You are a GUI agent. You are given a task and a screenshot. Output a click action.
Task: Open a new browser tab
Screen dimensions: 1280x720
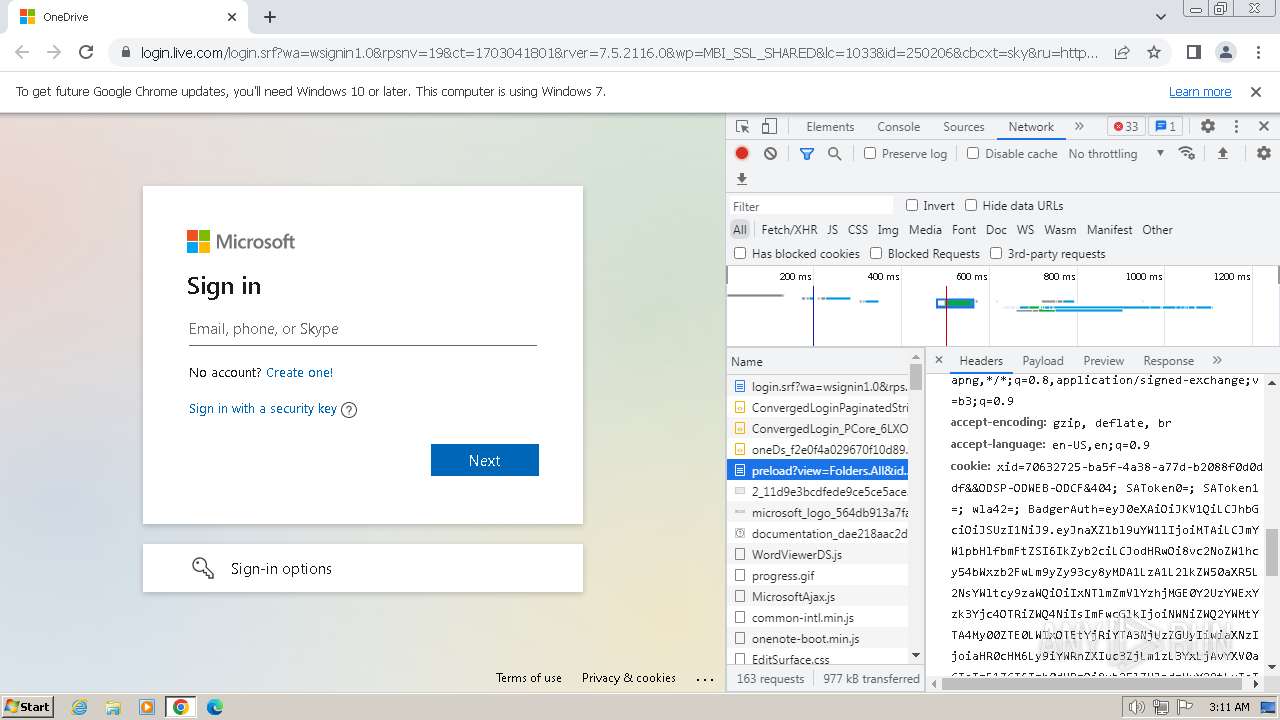click(x=270, y=17)
